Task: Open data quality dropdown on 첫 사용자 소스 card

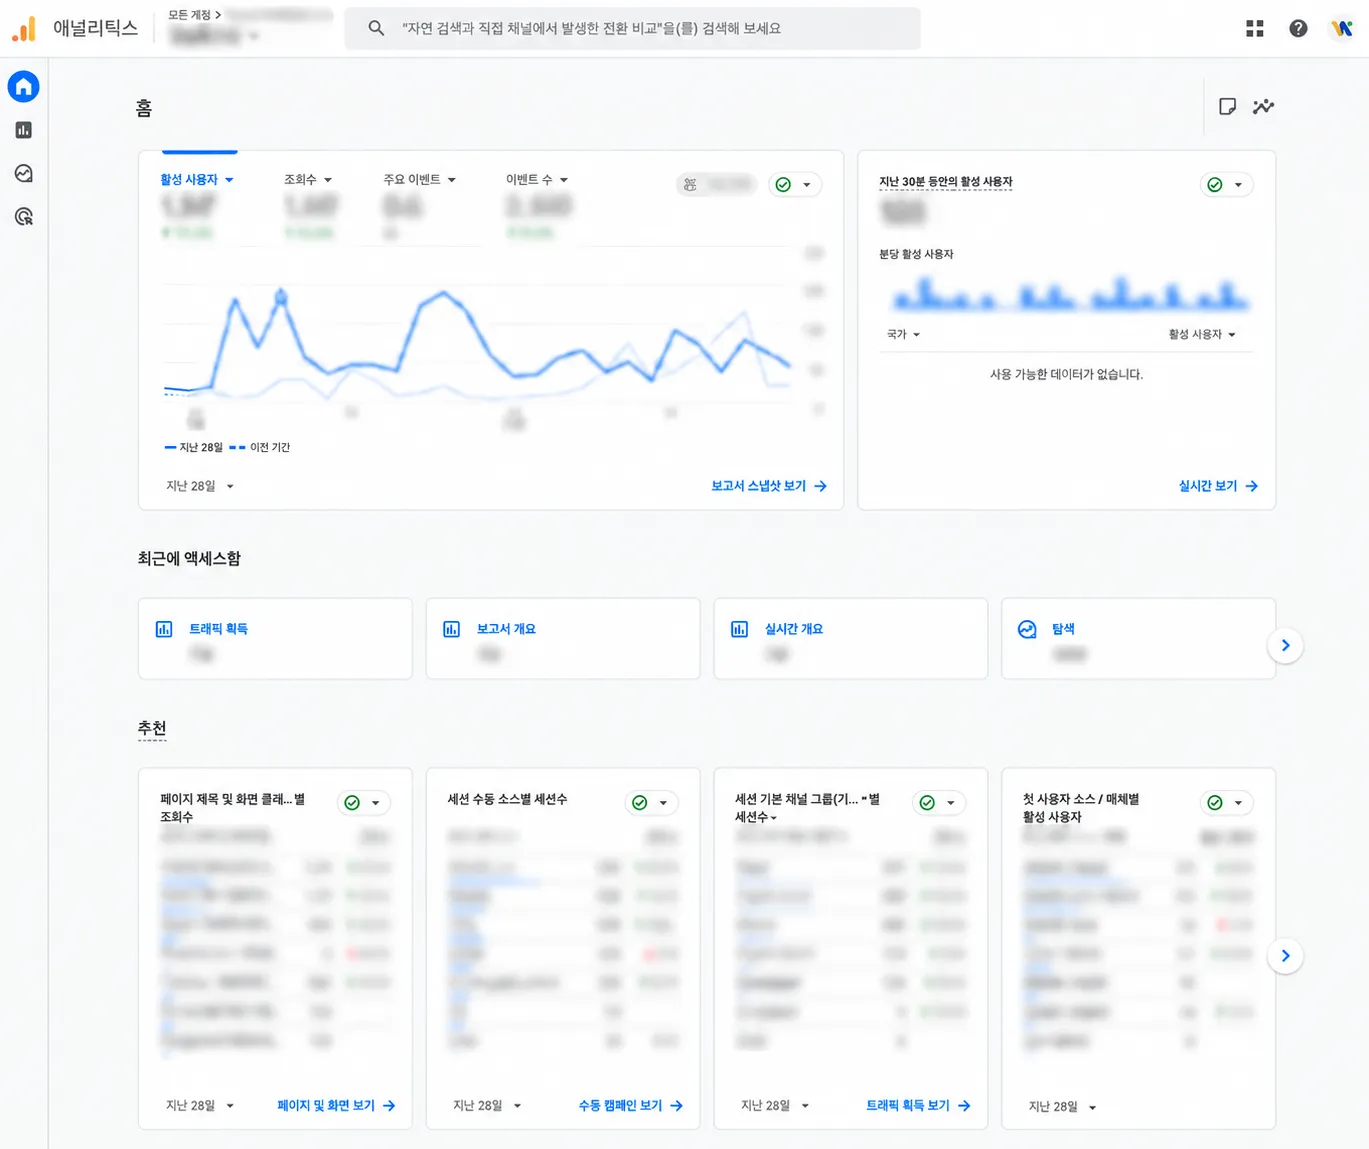Action: [1226, 803]
